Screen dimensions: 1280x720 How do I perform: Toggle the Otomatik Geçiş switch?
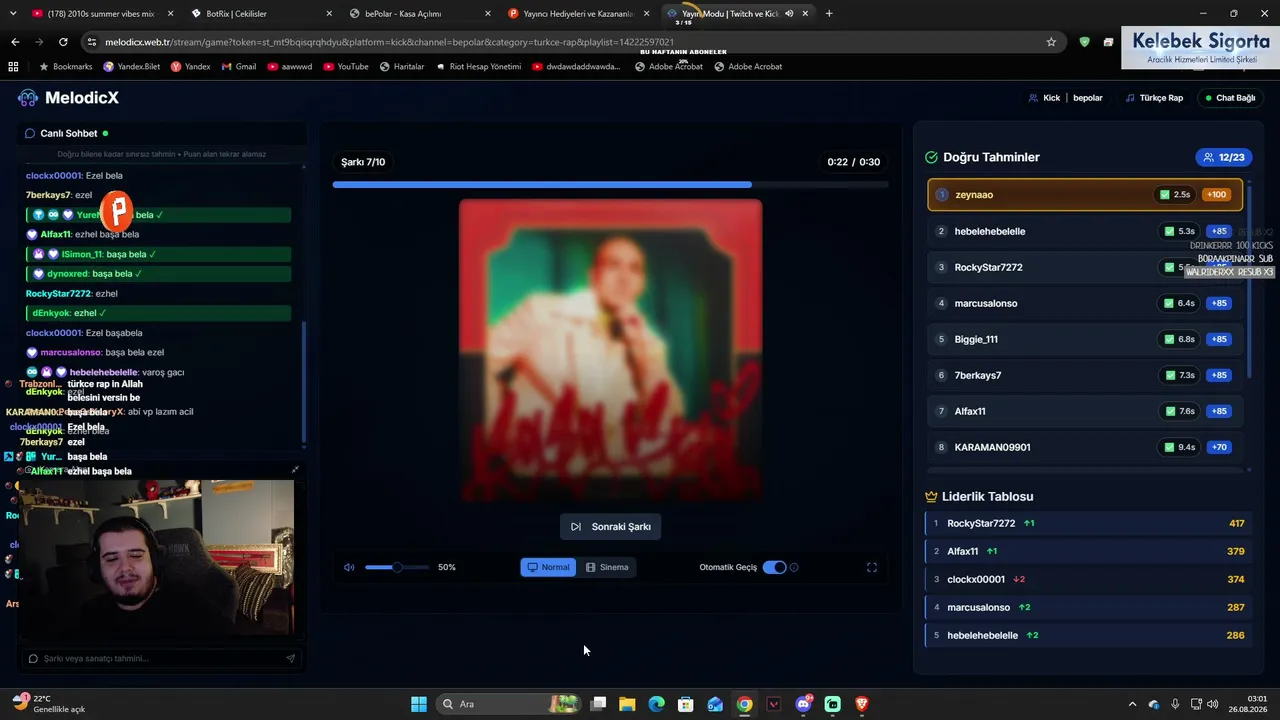(774, 567)
